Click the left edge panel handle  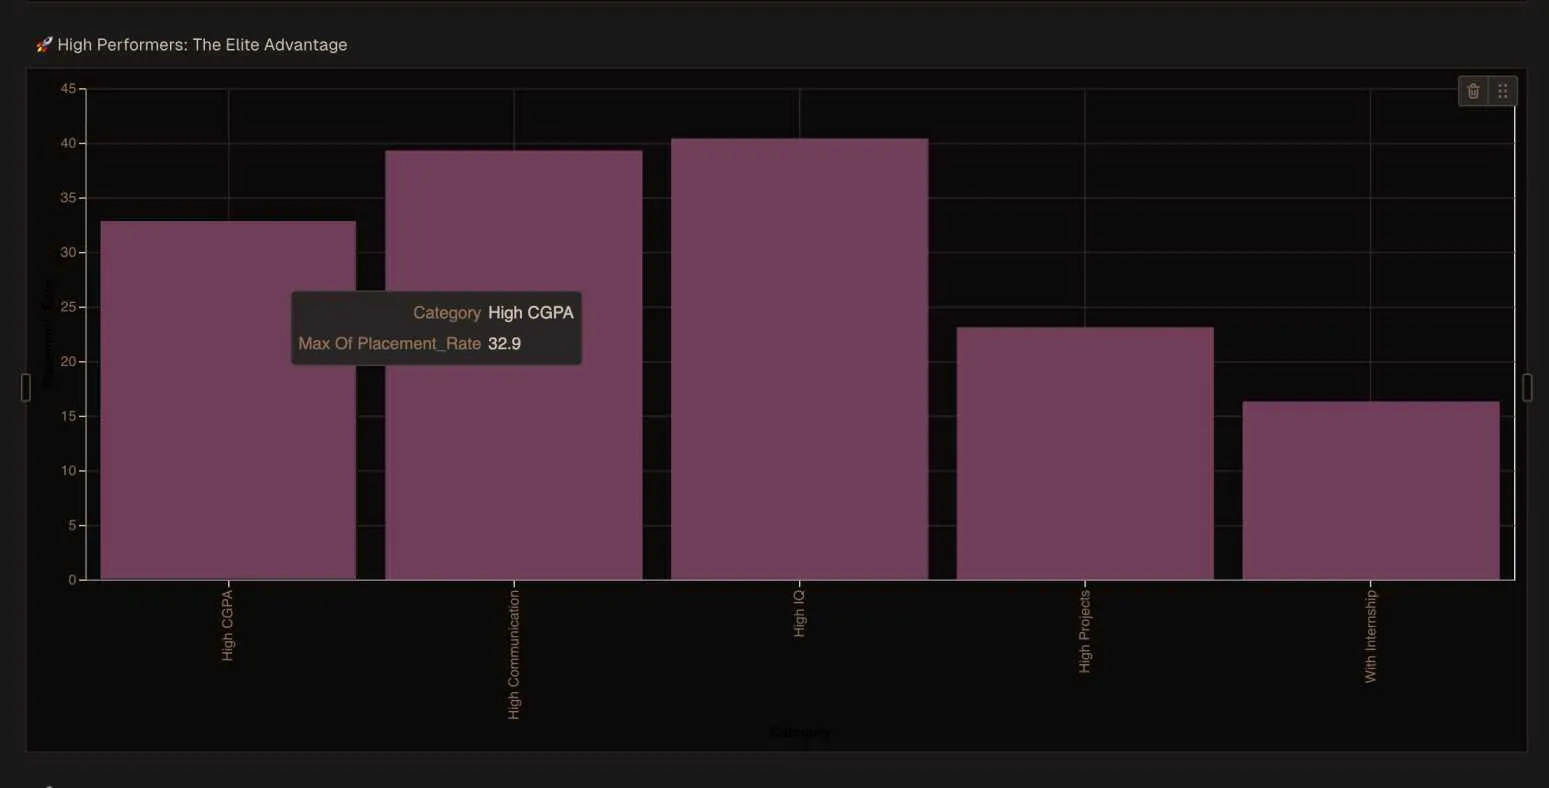tap(25, 386)
